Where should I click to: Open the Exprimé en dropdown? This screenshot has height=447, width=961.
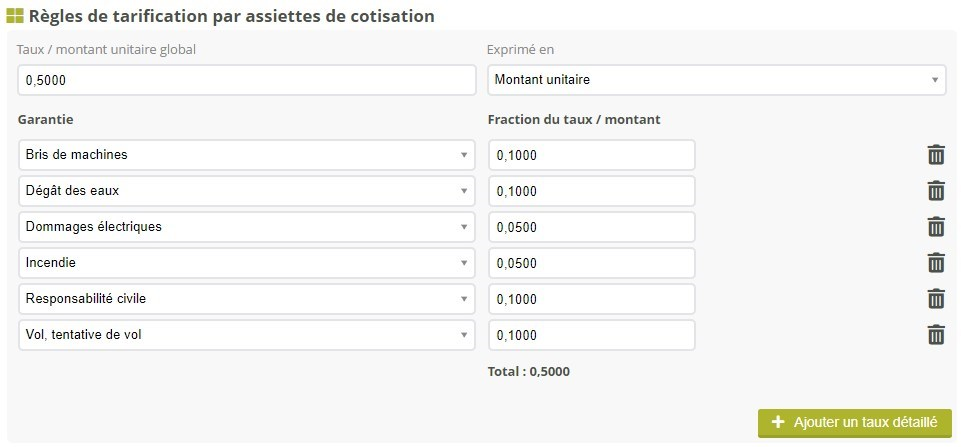click(716, 80)
